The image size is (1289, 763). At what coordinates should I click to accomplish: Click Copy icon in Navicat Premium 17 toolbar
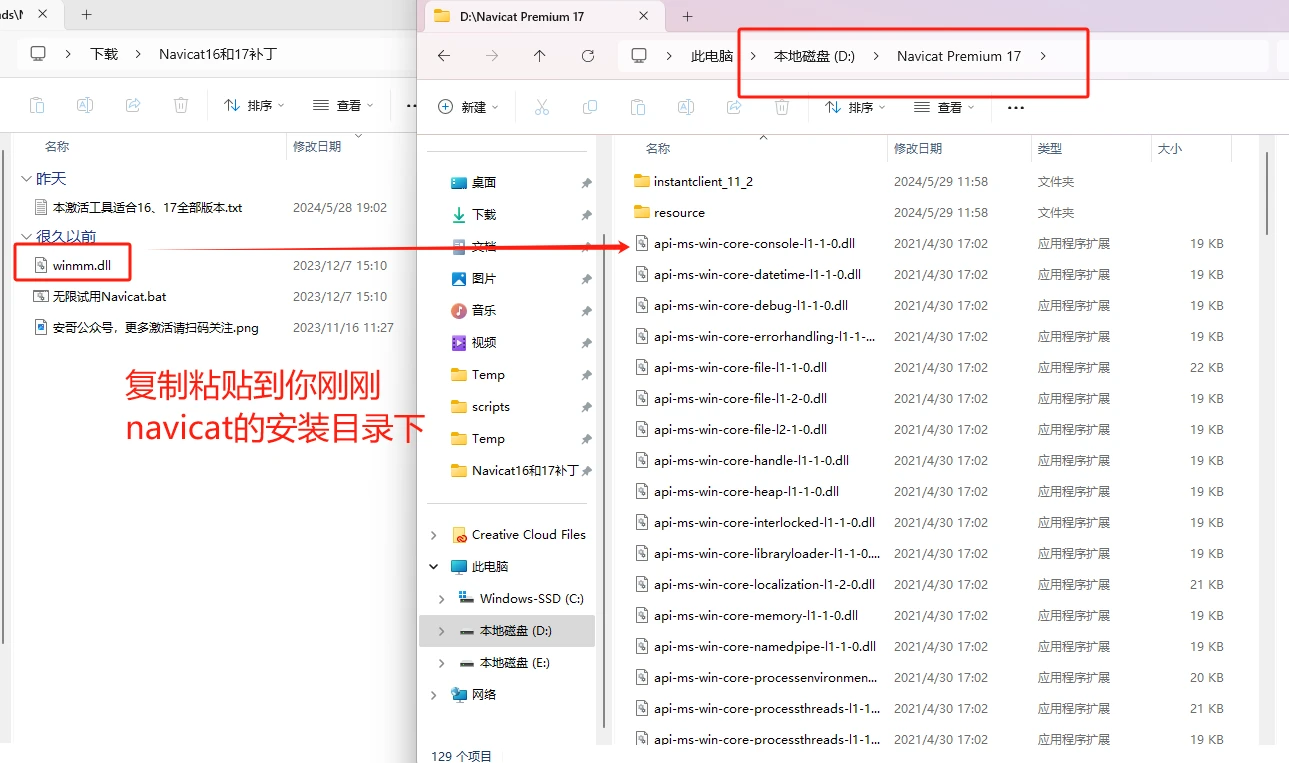[x=590, y=107]
